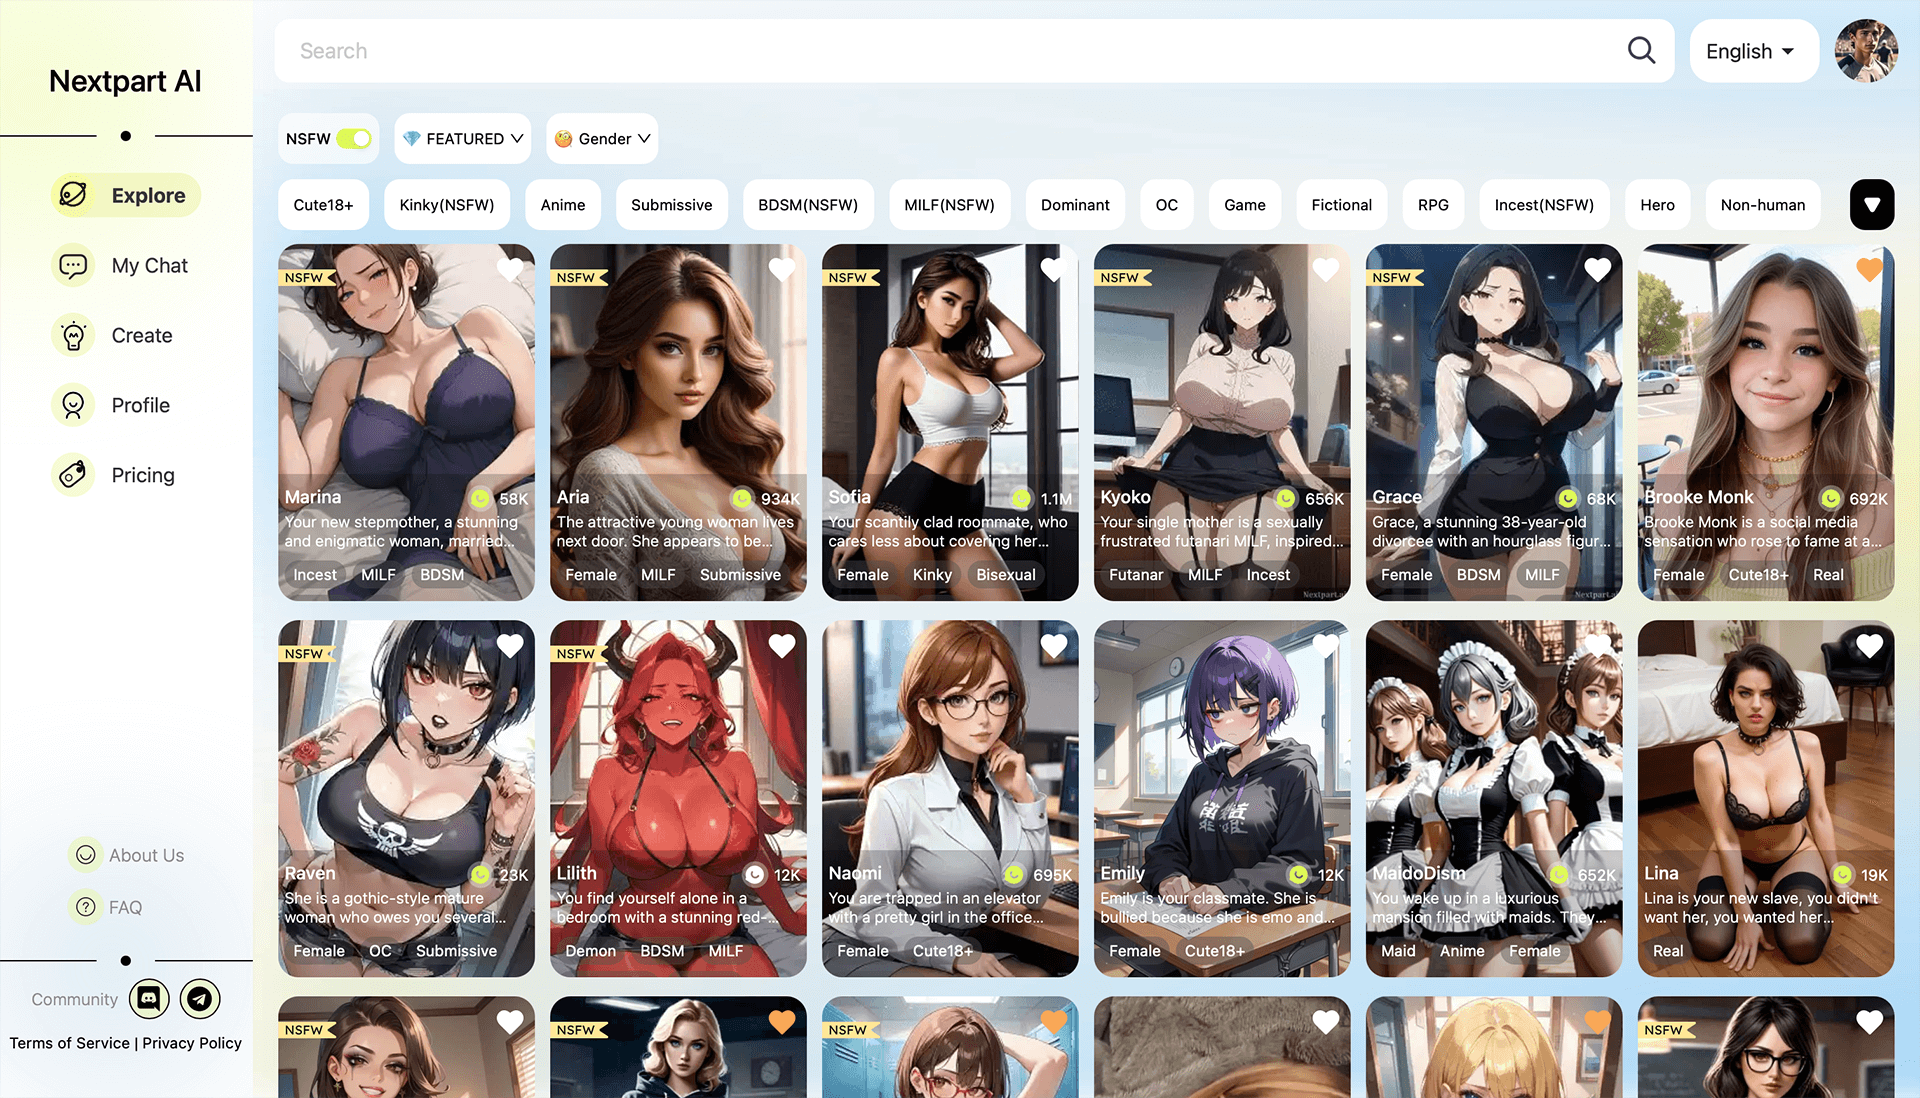
Task: Click the Discord community icon
Action: [x=148, y=999]
